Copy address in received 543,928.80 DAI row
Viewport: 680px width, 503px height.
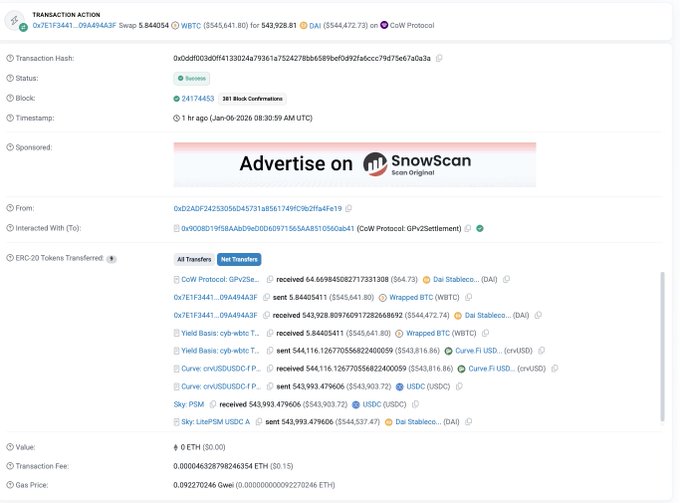click(266, 315)
